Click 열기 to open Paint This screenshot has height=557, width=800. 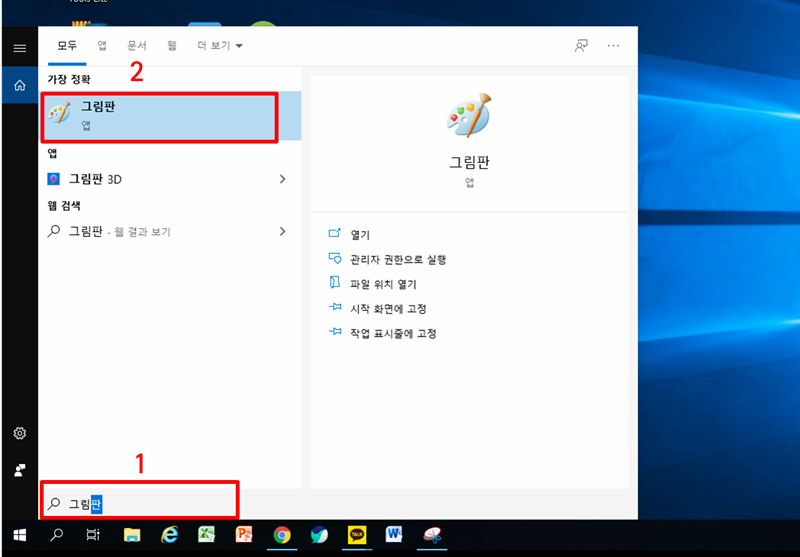[360, 235]
